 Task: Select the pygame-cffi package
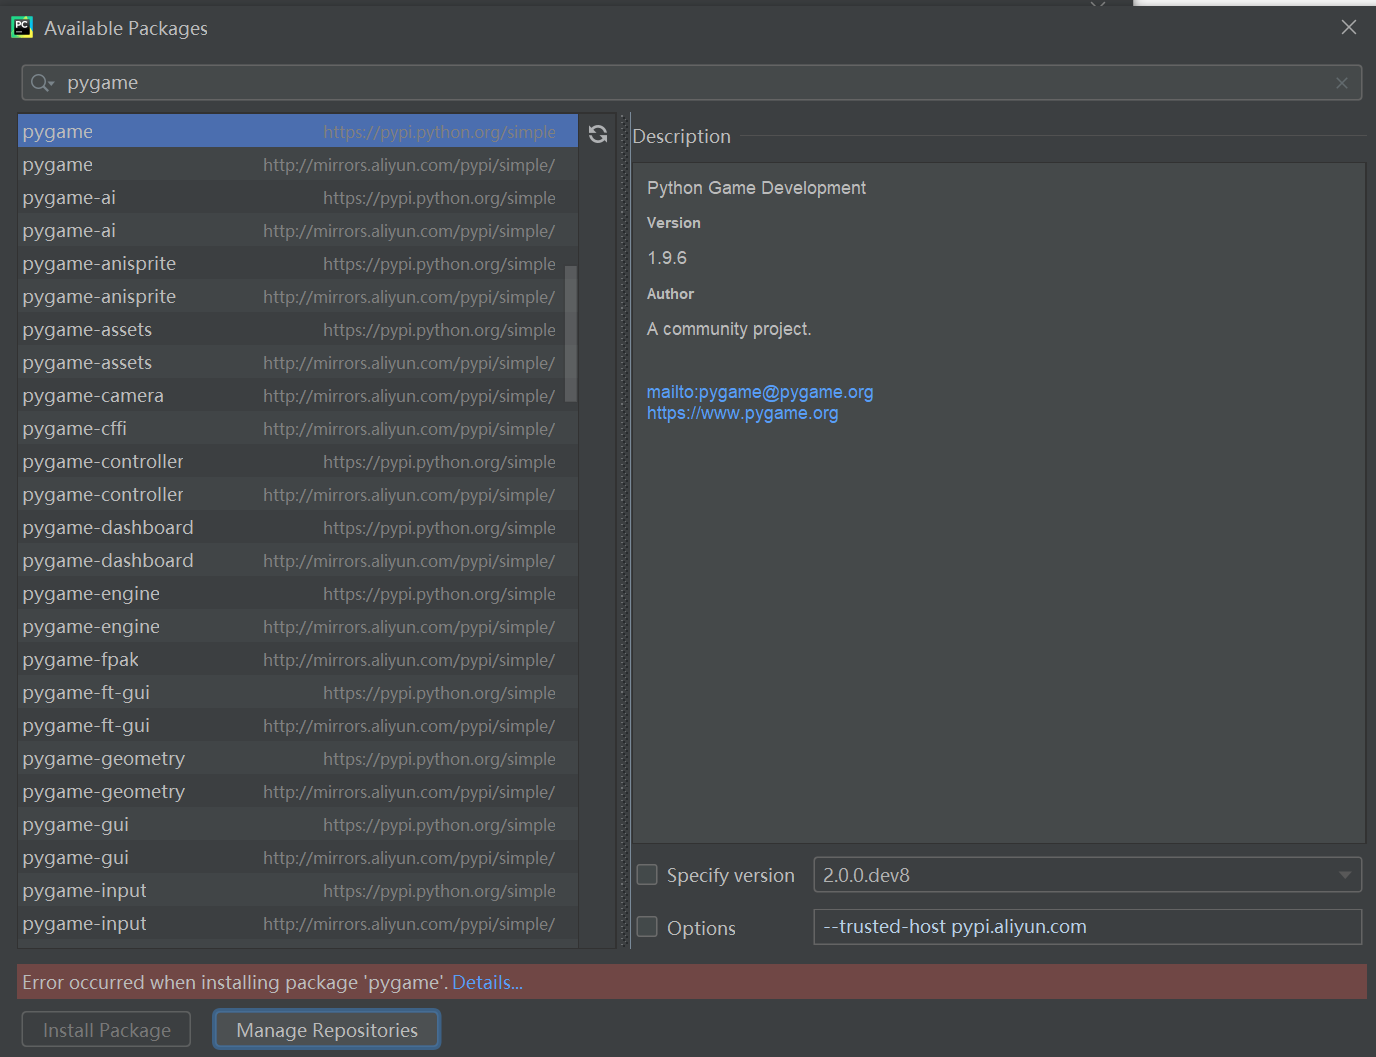click(x=298, y=428)
